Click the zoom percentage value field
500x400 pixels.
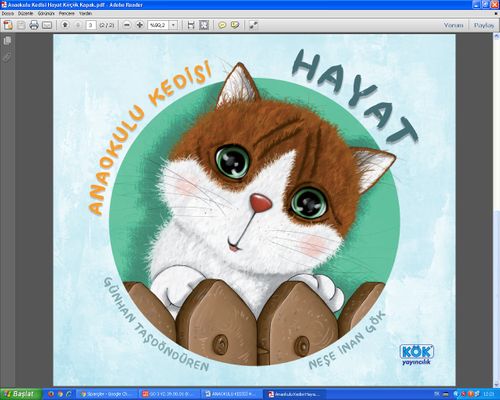tap(158, 25)
